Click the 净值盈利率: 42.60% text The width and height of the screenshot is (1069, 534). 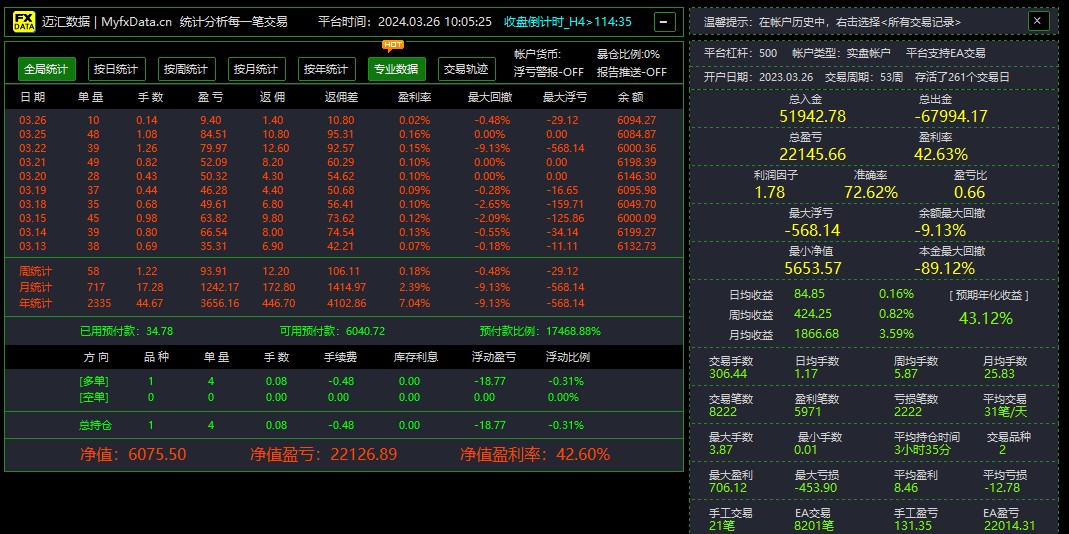pyautogui.click(x=535, y=454)
